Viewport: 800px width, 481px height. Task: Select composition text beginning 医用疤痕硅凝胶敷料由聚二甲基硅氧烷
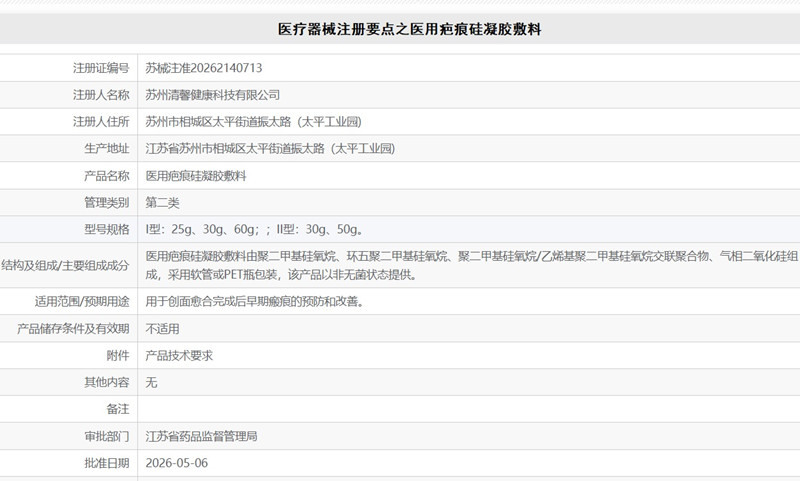point(472,265)
